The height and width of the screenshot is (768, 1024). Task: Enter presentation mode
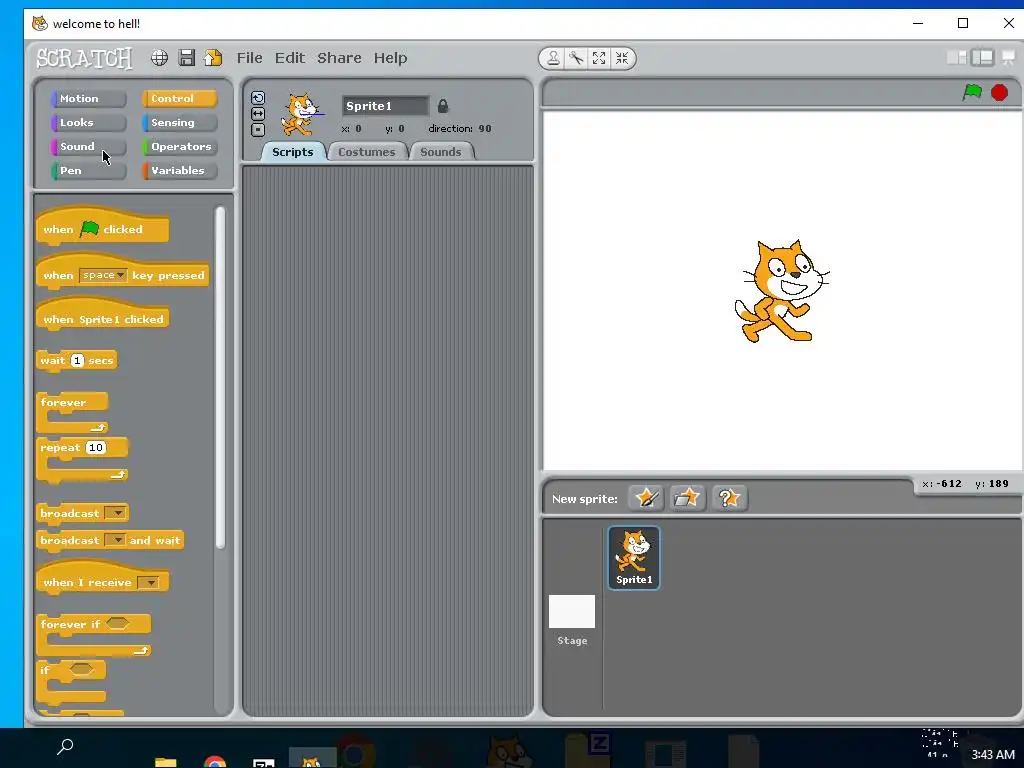point(1008,58)
